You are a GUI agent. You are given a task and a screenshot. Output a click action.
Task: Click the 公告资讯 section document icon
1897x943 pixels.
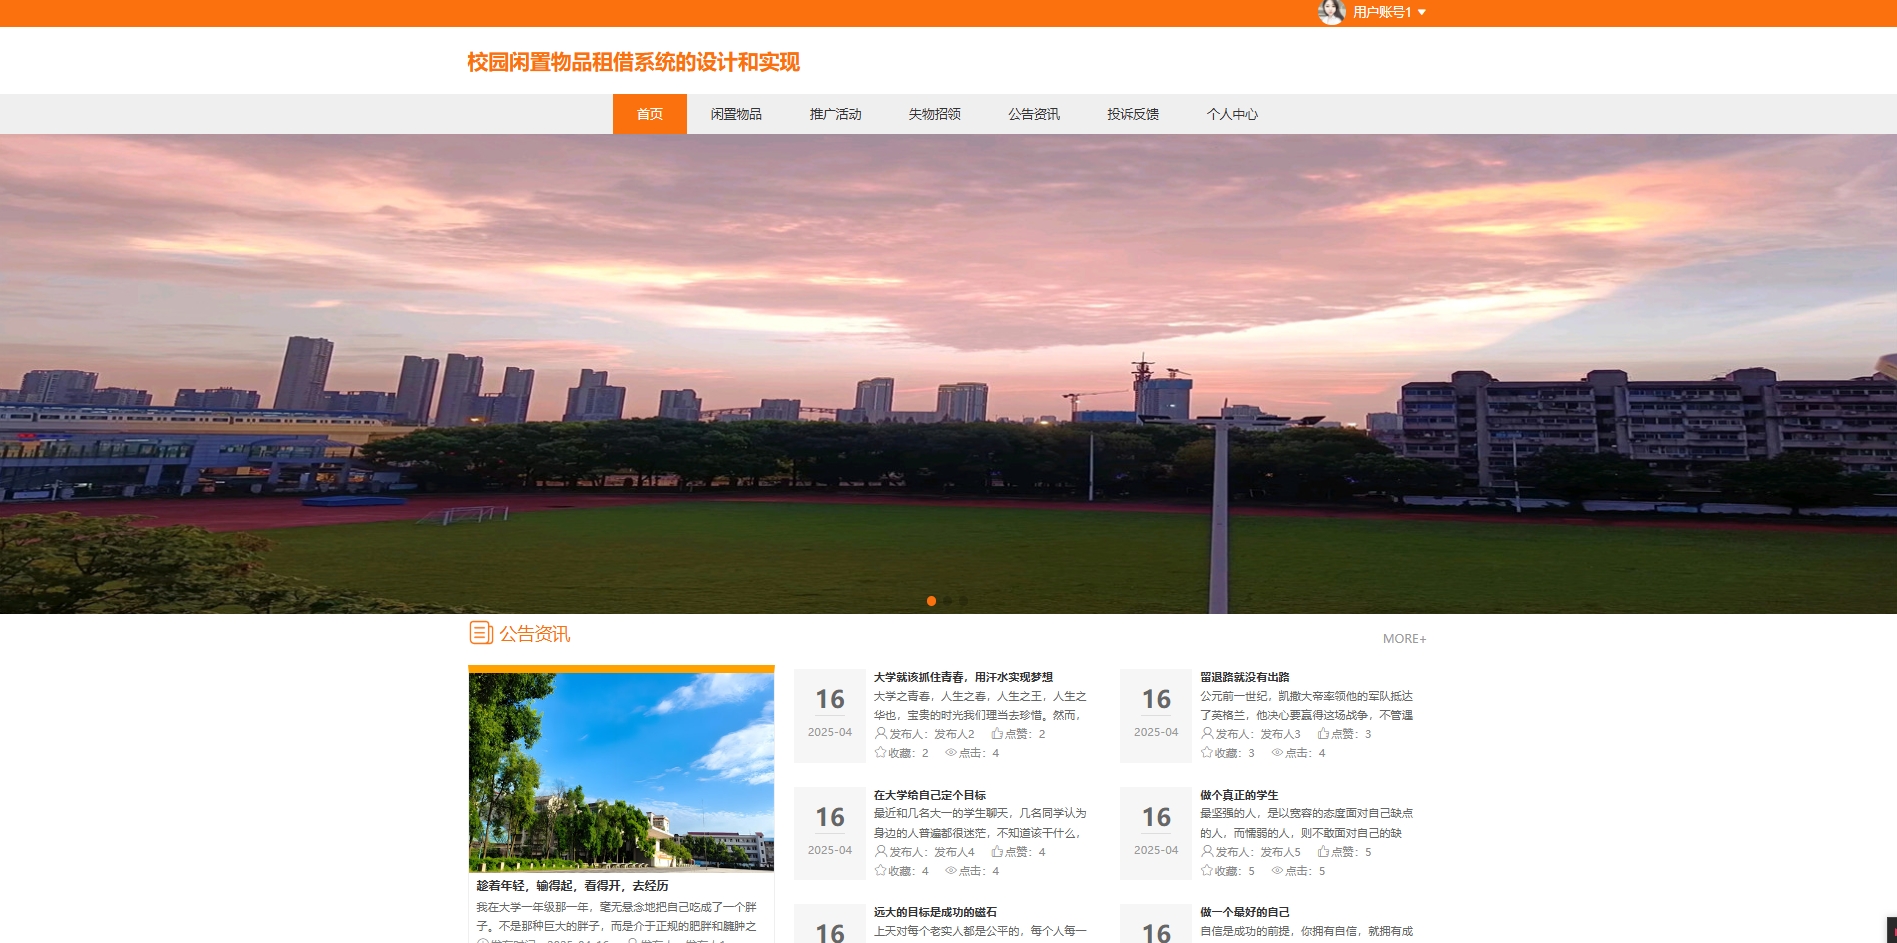point(481,633)
